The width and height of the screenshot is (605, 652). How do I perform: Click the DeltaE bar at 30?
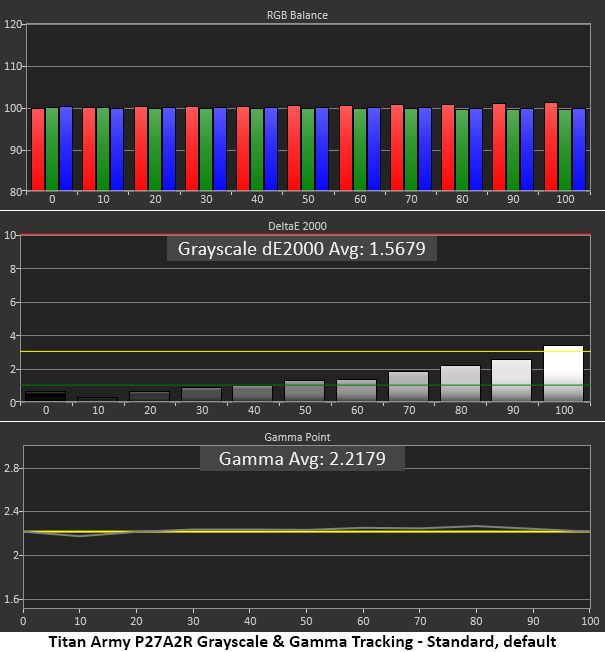click(202, 395)
